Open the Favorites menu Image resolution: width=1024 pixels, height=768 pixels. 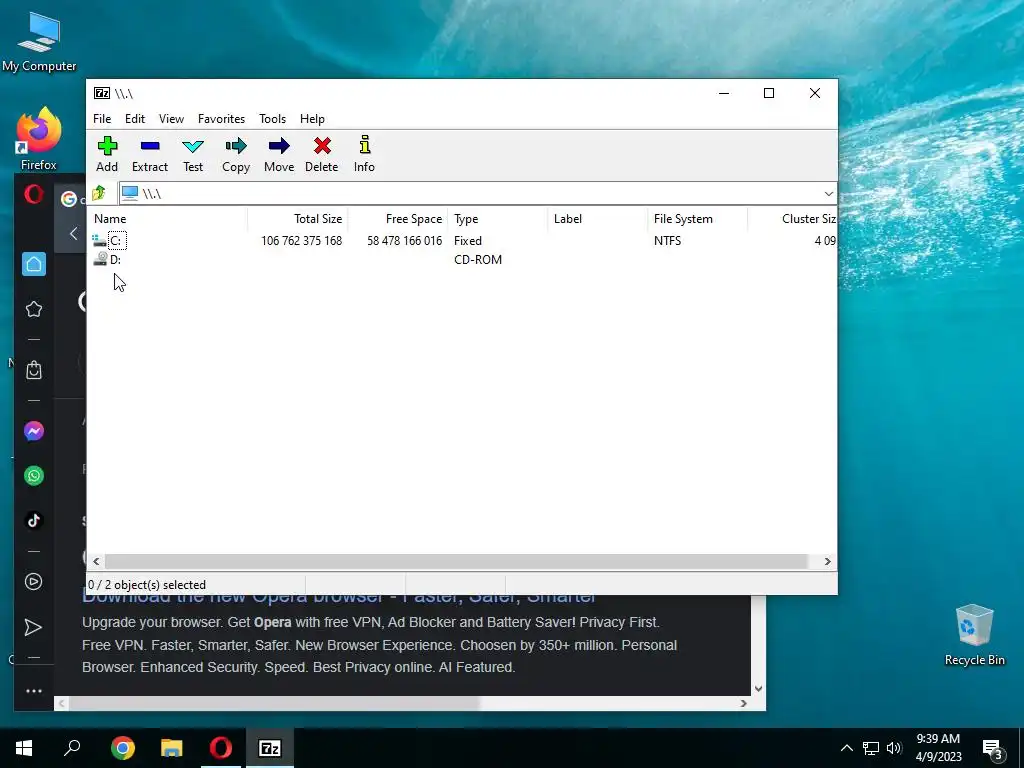click(x=221, y=119)
